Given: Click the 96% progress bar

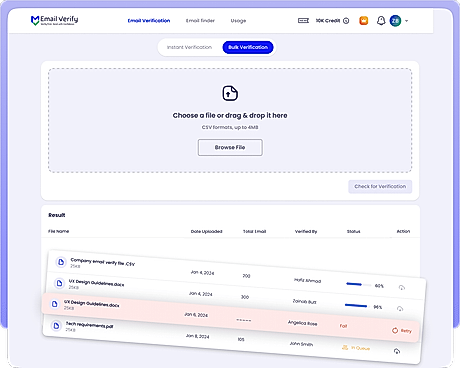Looking at the screenshot, I should [357, 306].
